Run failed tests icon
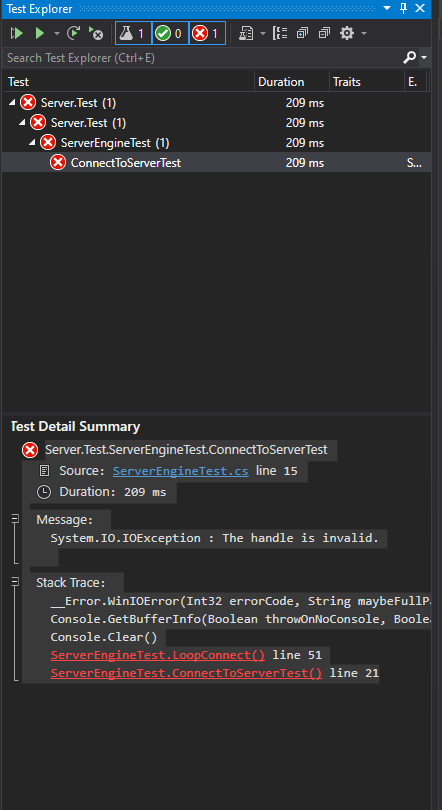The image size is (442, 810). (x=96, y=34)
